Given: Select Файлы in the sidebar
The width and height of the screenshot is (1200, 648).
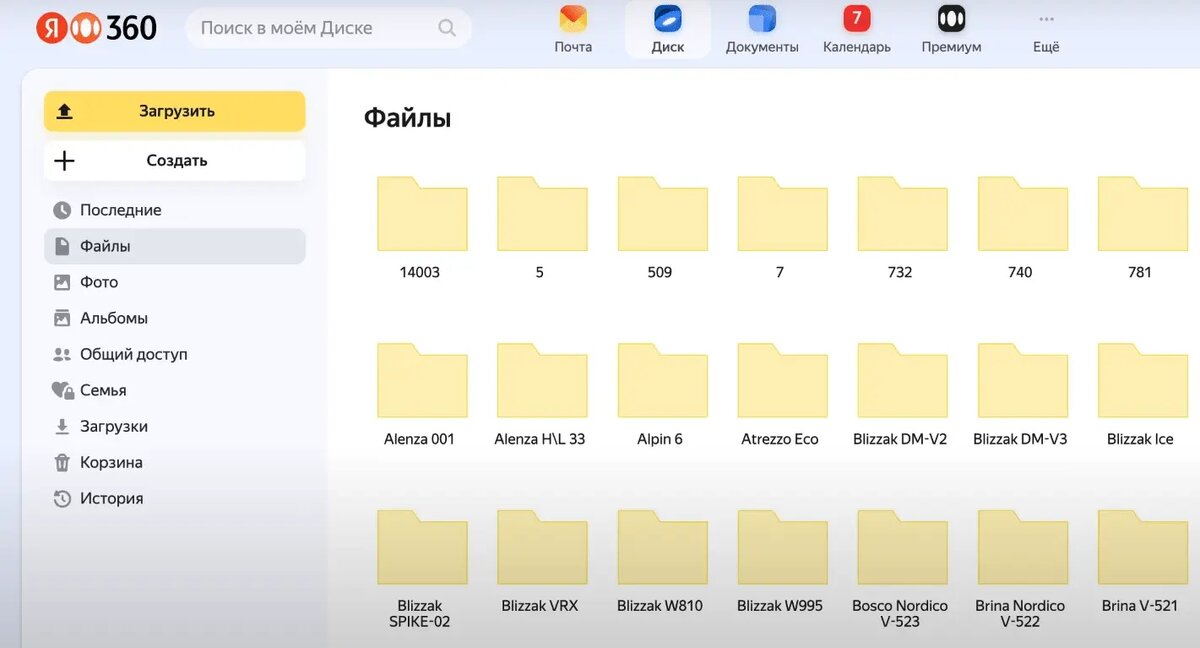Looking at the screenshot, I should point(174,246).
